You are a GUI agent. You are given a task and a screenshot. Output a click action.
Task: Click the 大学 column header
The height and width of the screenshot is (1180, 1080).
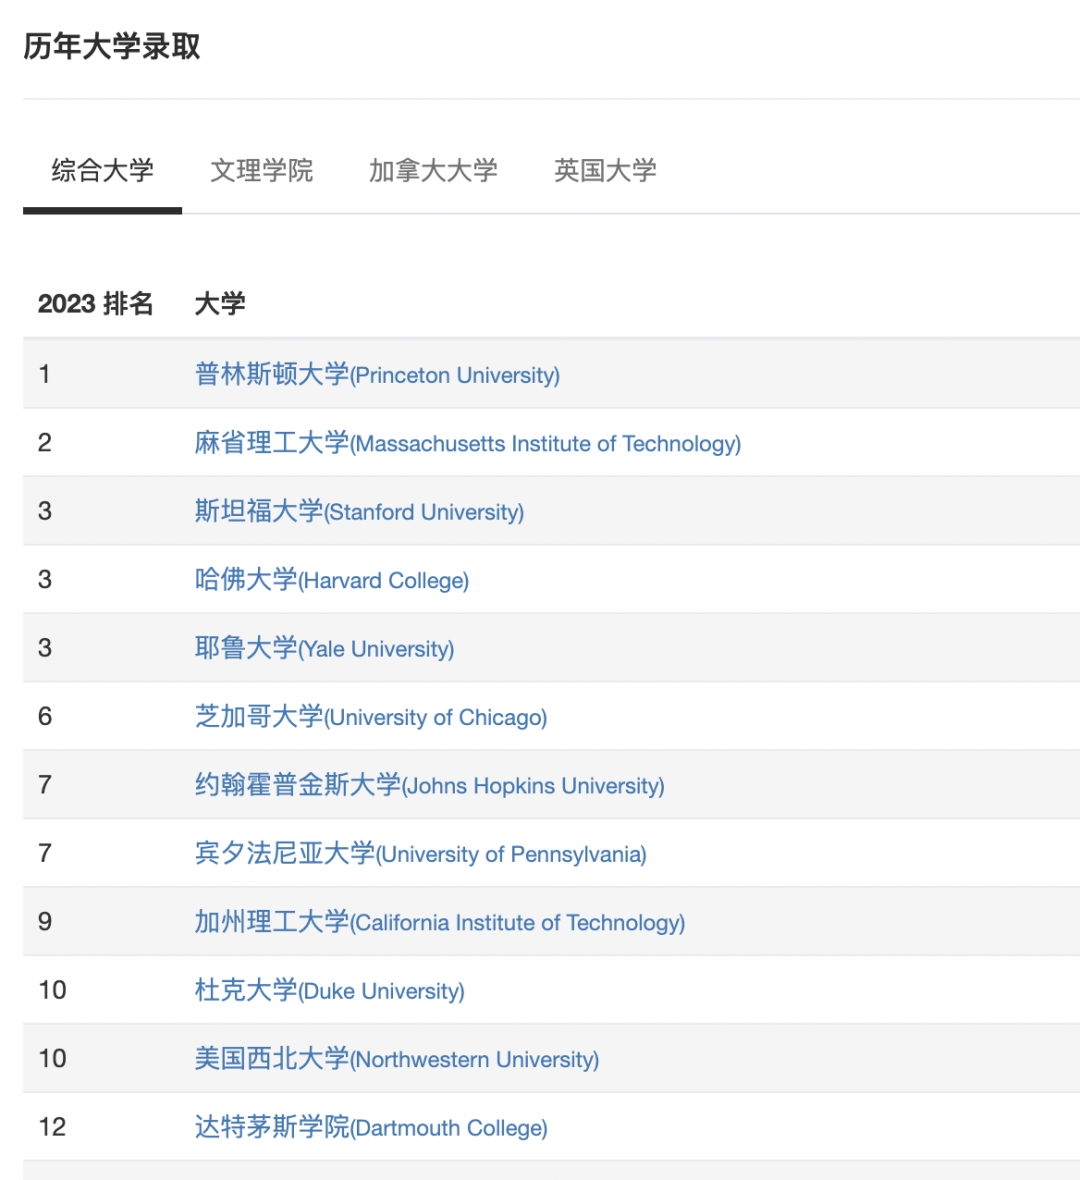[220, 304]
